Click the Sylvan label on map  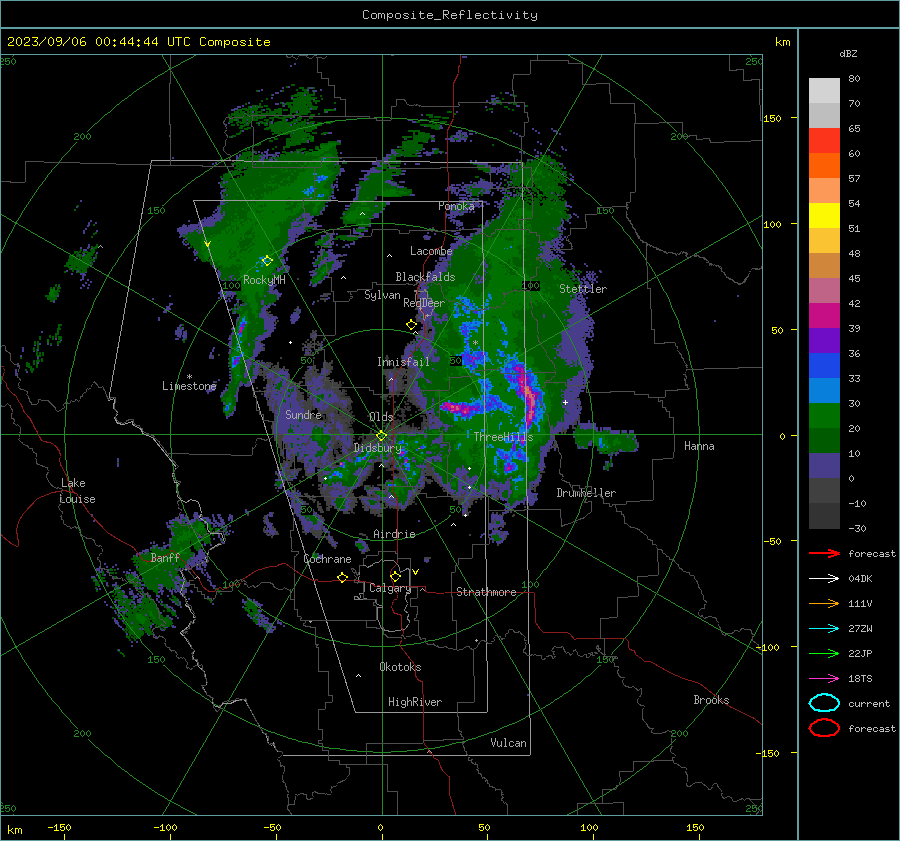point(382,295)
